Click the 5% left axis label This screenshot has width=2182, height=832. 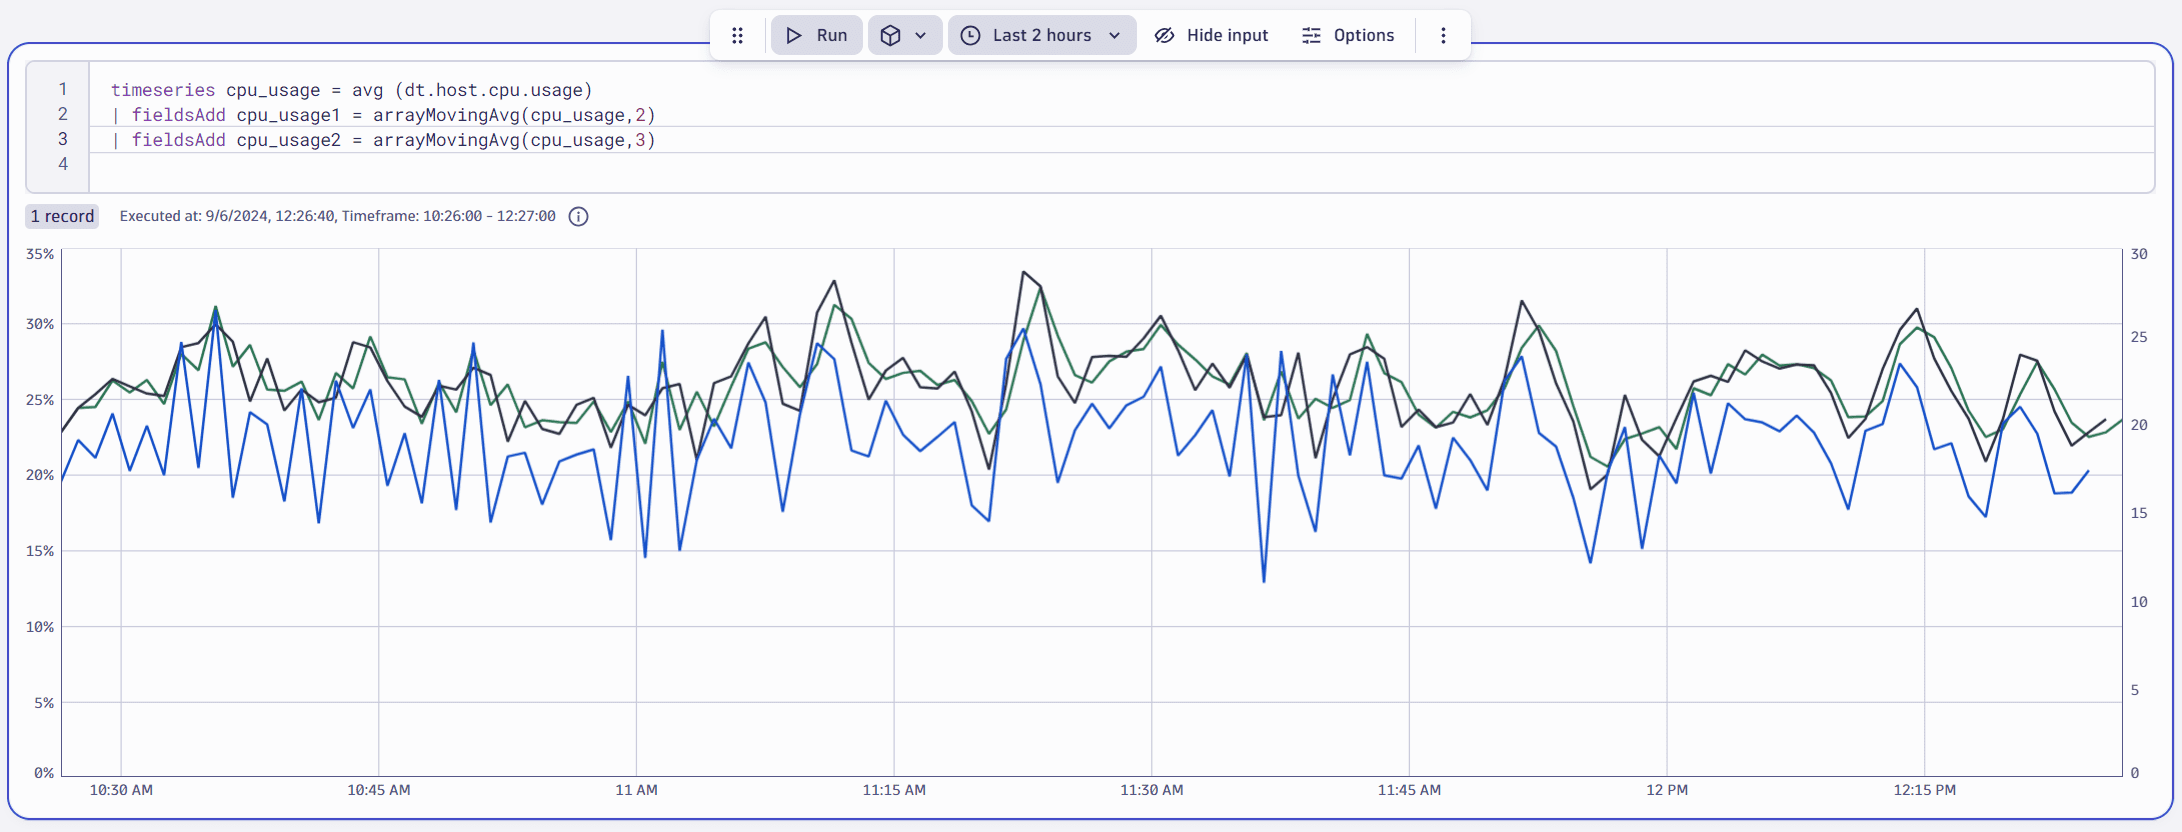(43, 703)
